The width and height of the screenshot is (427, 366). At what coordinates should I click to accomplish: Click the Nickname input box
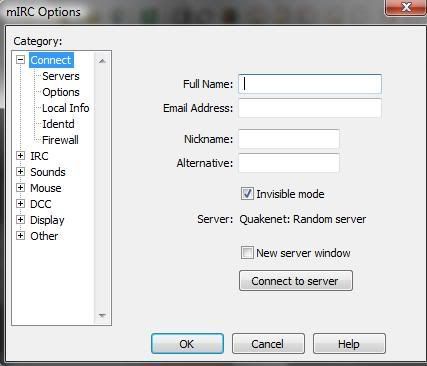click(x=289, y=139)
